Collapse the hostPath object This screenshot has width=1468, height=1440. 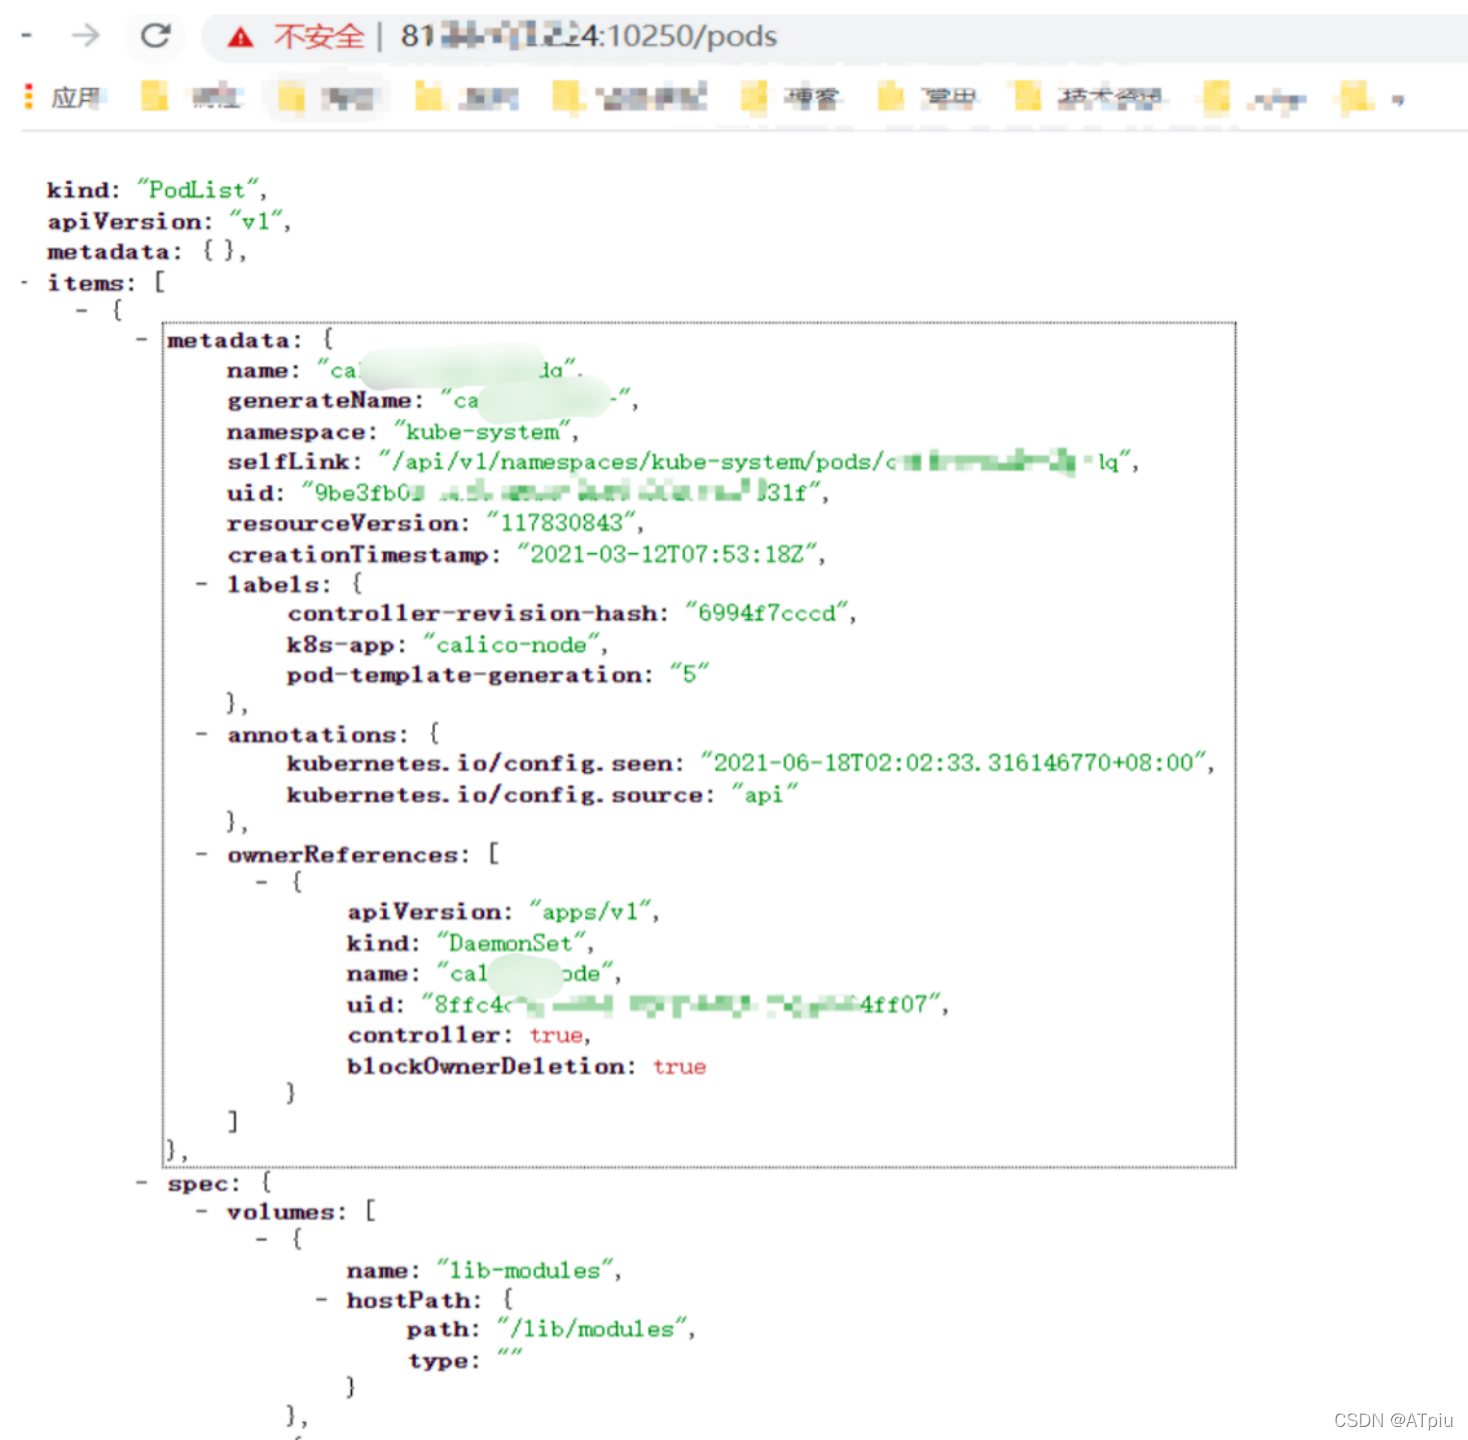click(322, 1300)
